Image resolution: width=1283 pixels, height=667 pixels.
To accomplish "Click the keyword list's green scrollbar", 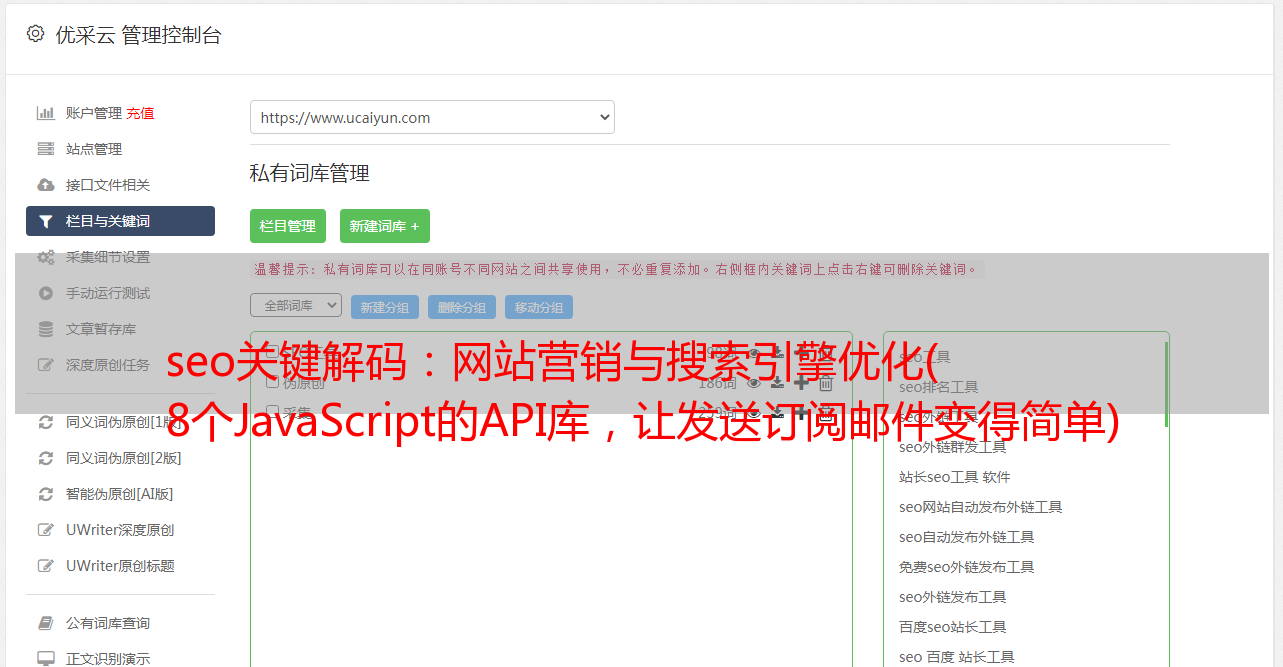I will tap(1166, 384).
